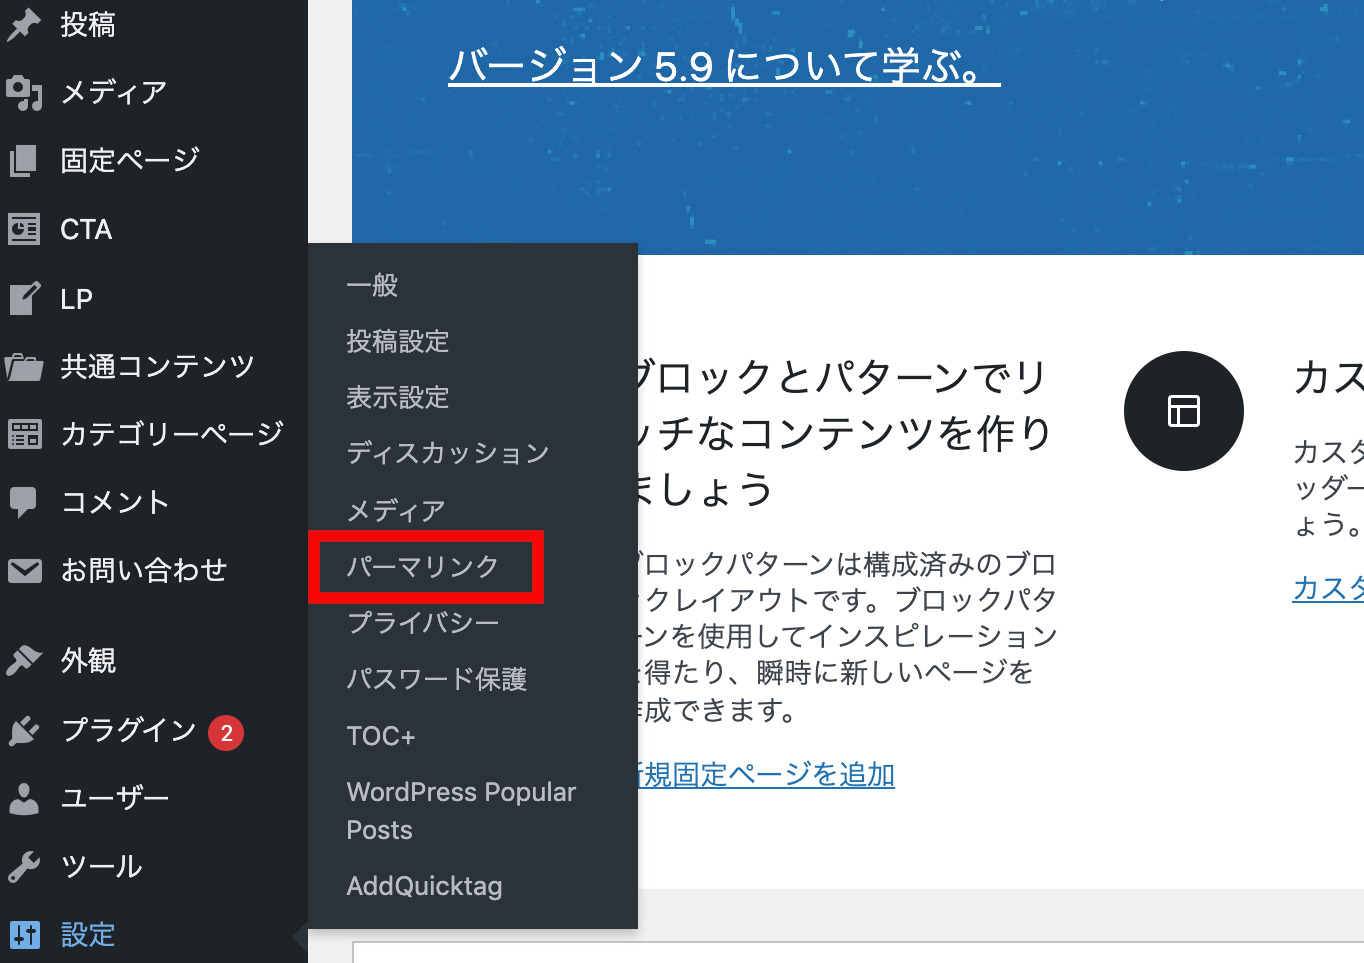Click the wrench icon beside ツール

24,867
